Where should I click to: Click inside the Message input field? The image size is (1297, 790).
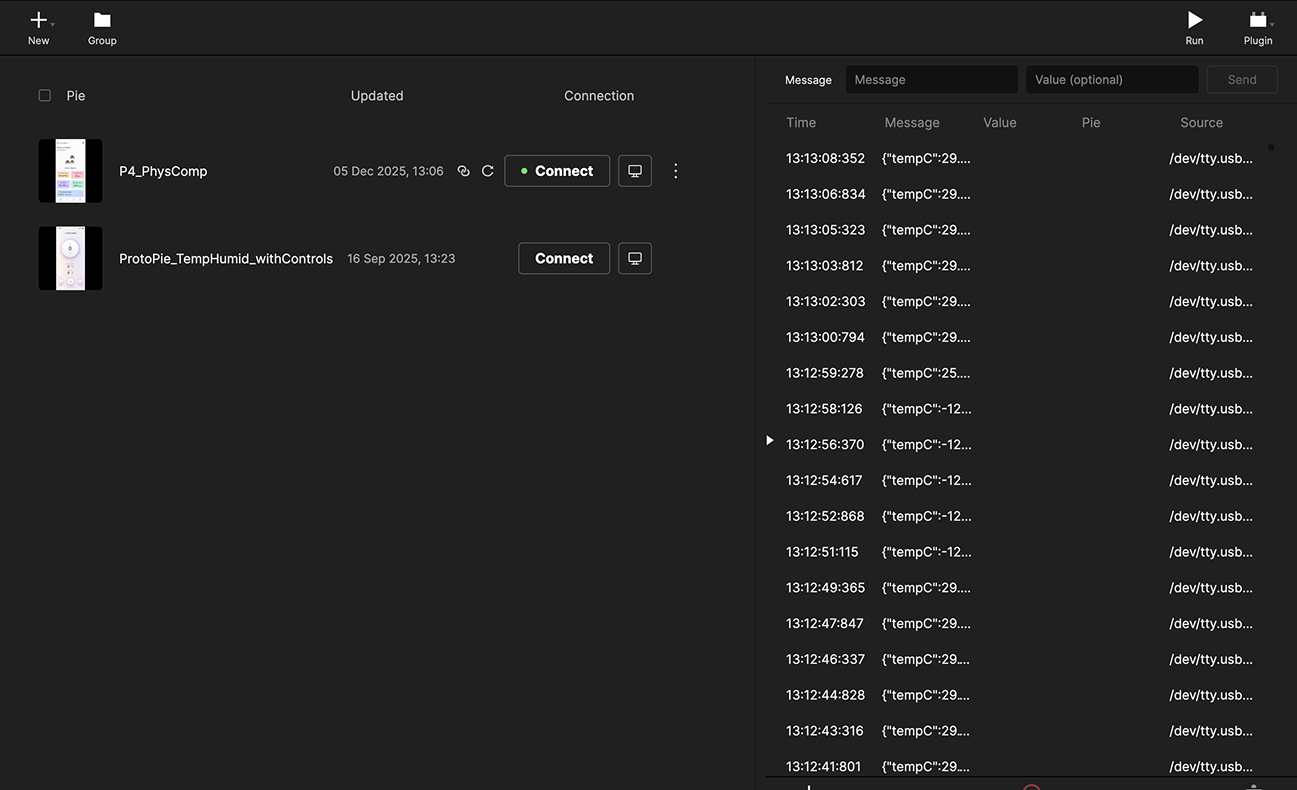[931, 79]
